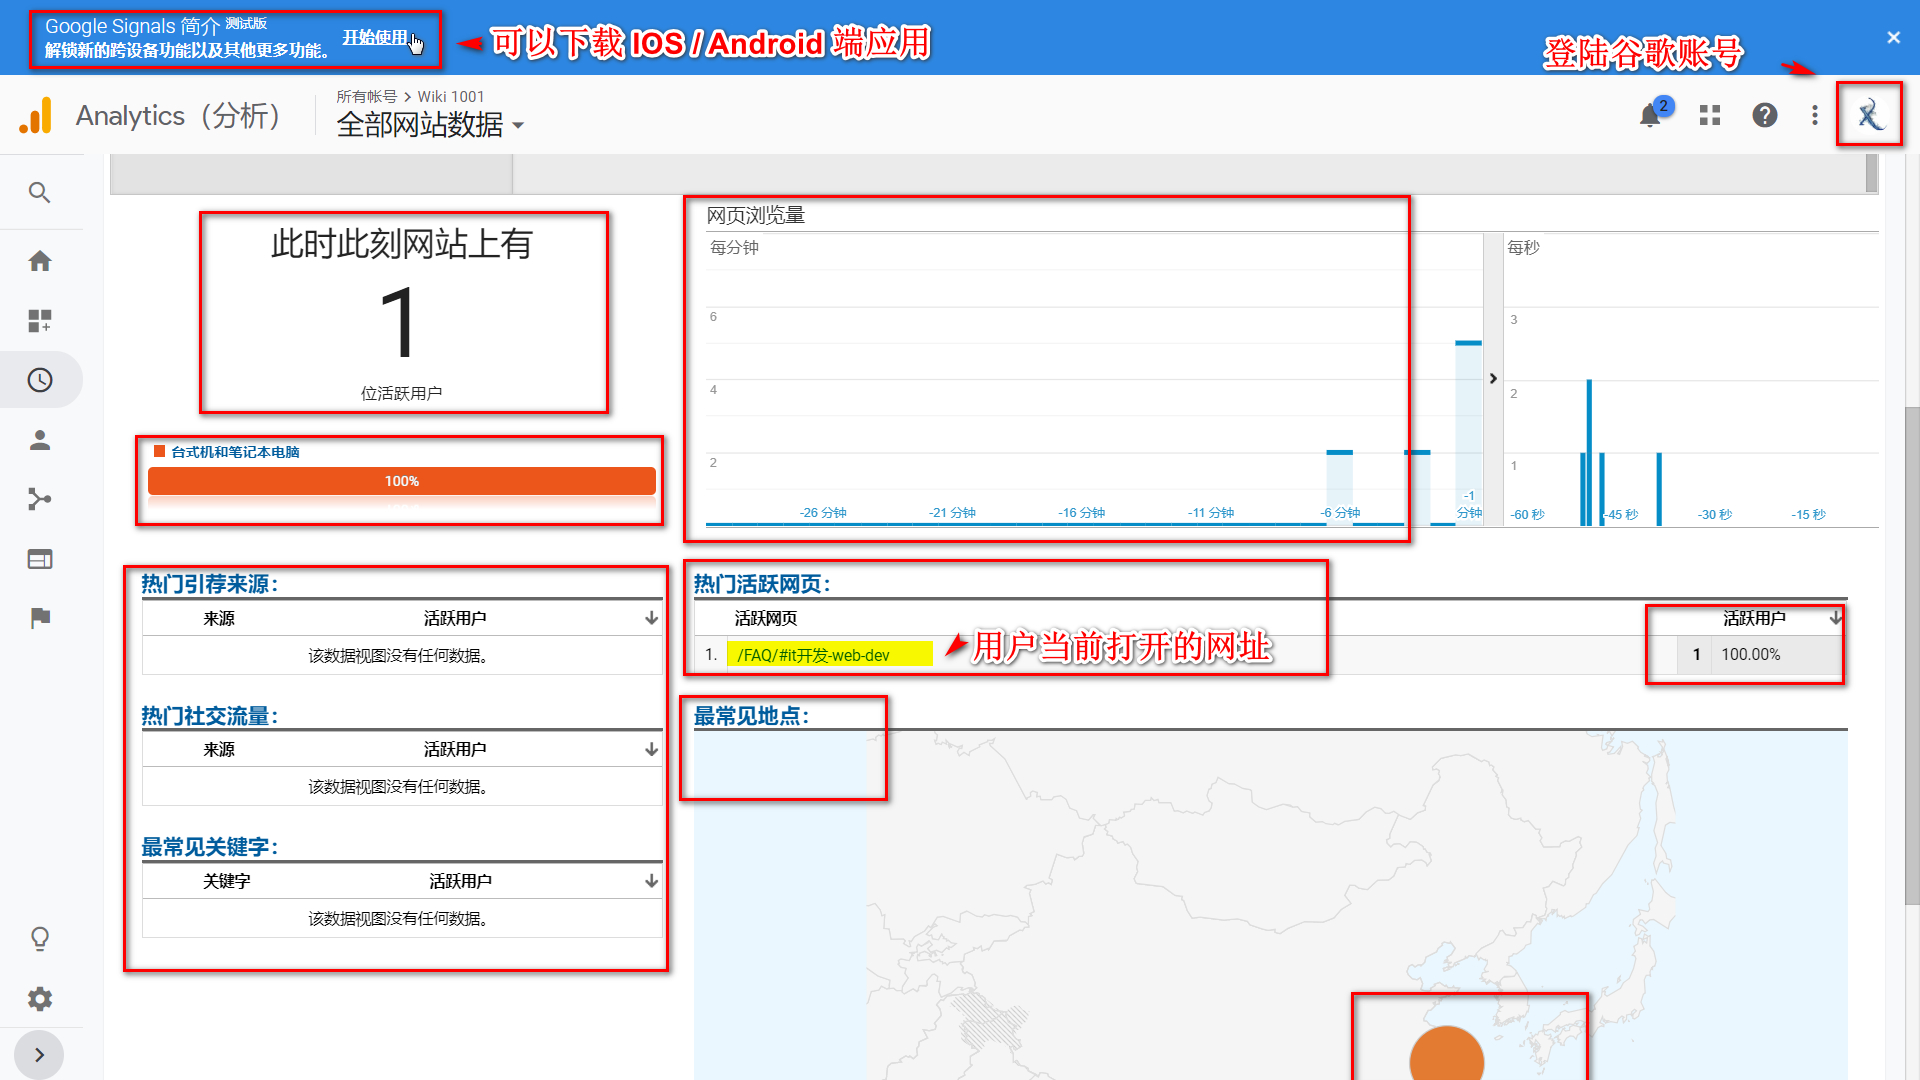Image resolution: width=1920 pixels, height=1080 pixels.
Task: Open active page /FAQ/#it开发-web-dev
Action: (813, 655)
